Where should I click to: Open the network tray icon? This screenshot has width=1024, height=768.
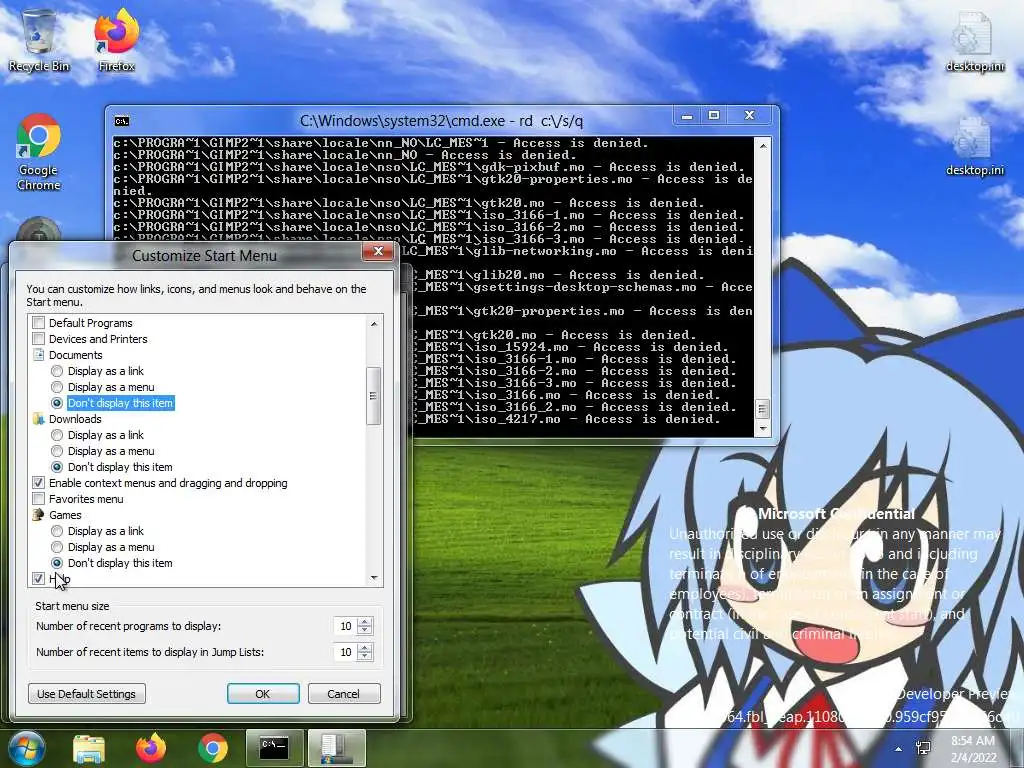click(923, 748)
